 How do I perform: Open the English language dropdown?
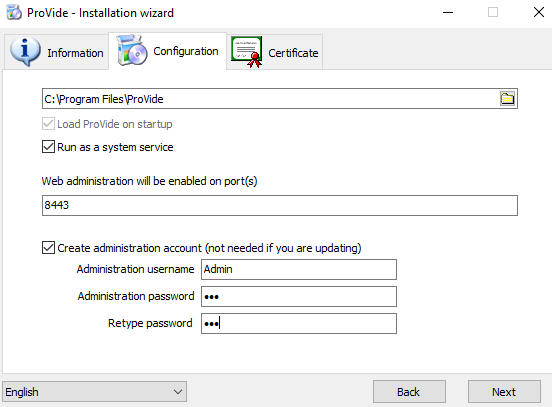coord(94,392)
